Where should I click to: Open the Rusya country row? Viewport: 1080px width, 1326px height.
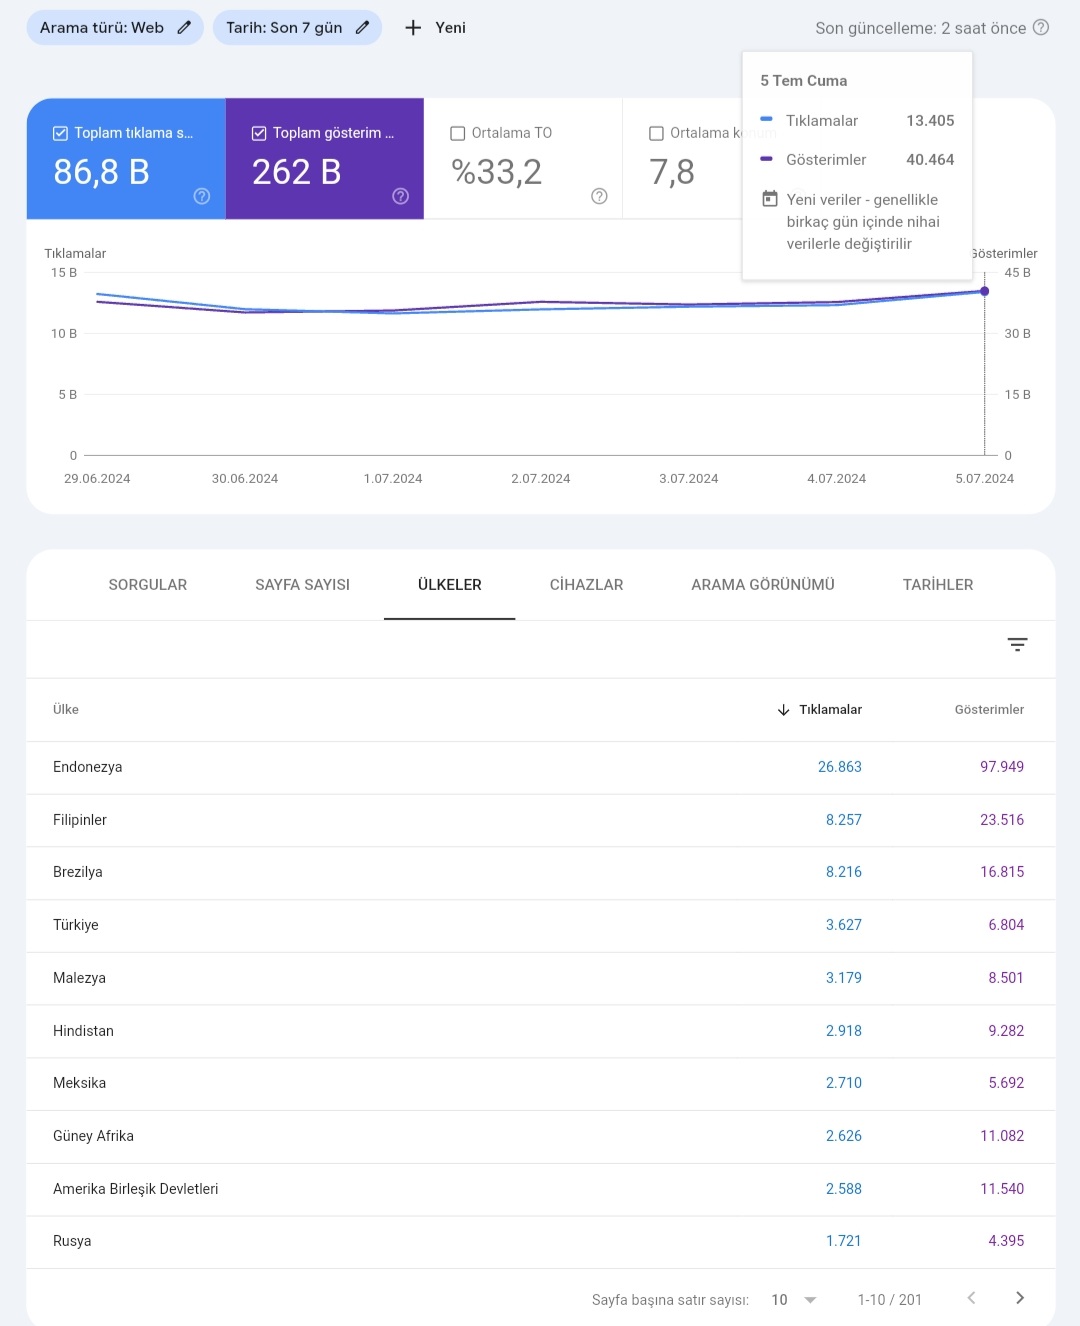(x=541, y=1242)
